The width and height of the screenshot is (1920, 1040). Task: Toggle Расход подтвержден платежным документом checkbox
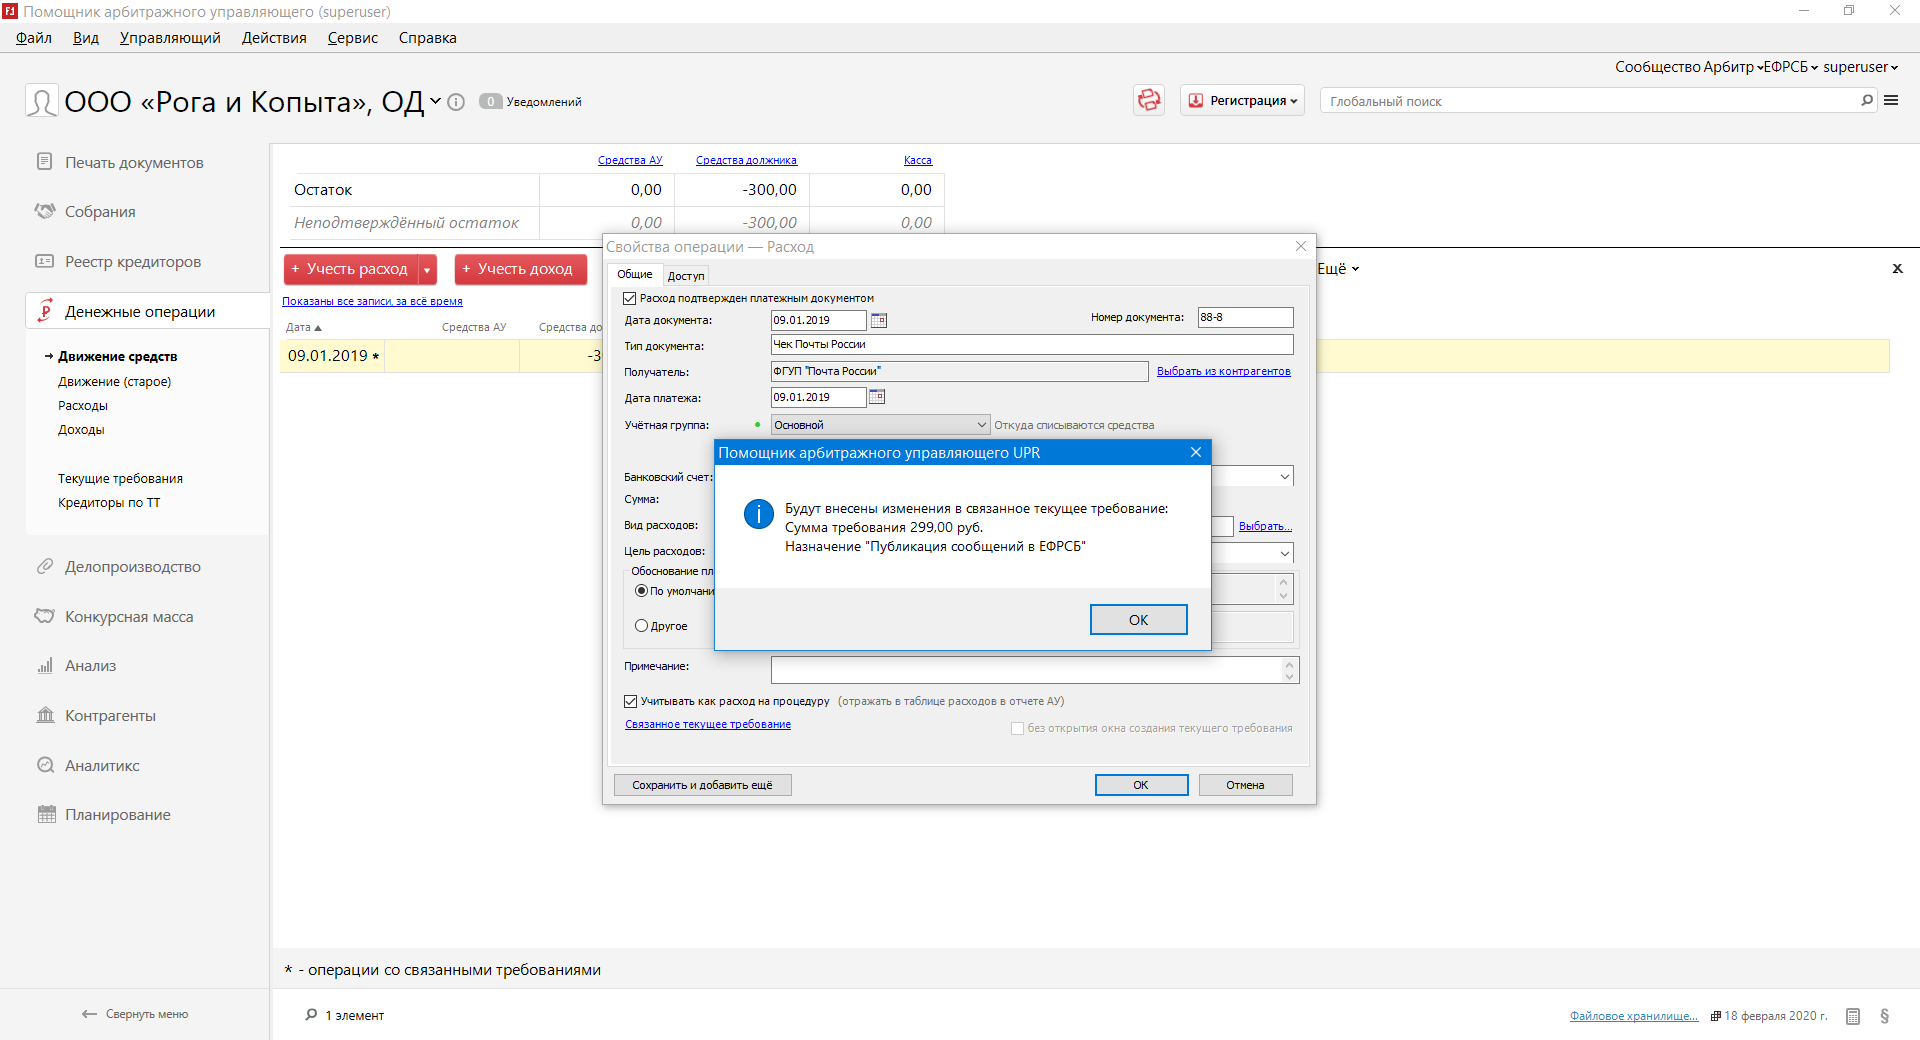630,298
